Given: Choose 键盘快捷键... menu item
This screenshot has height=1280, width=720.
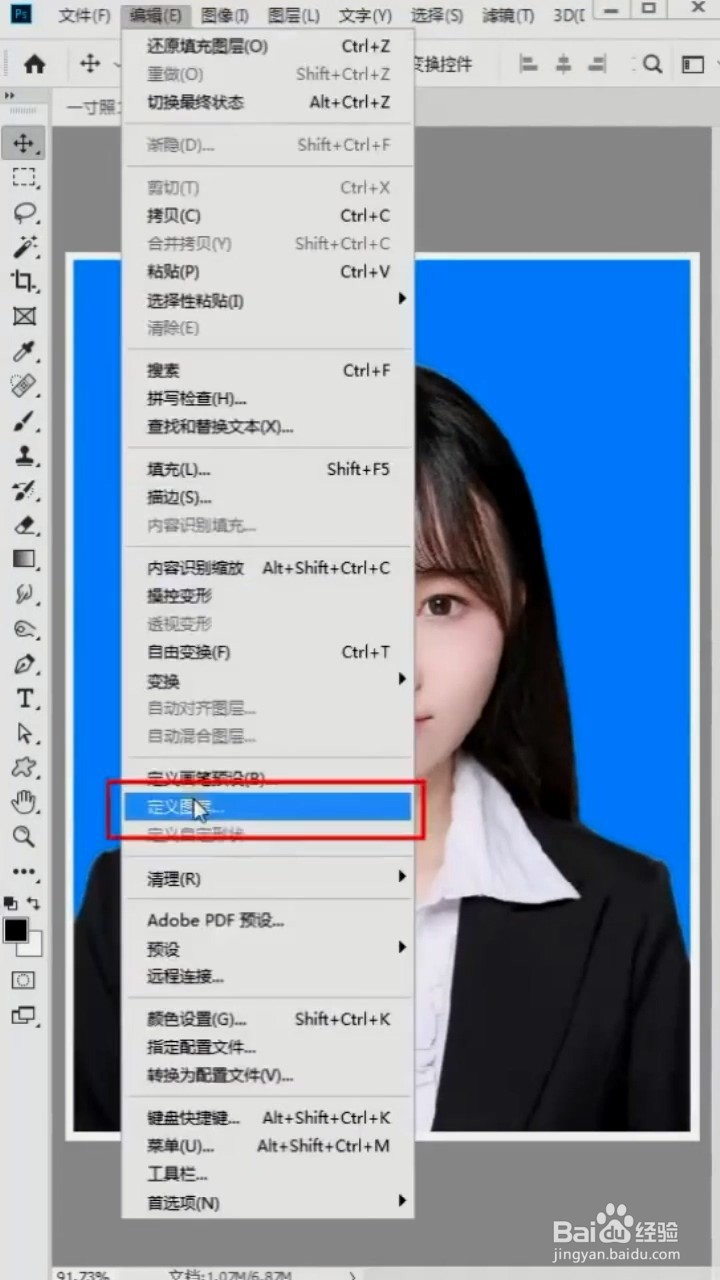Looking at the screenshot, I should click(x=268, y=1117).
